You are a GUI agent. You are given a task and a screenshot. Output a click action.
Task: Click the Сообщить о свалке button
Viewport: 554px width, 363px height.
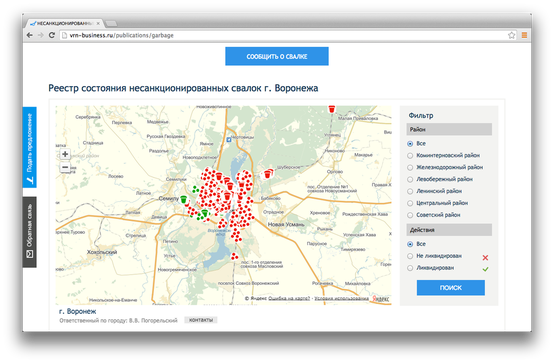pos(277,56)
